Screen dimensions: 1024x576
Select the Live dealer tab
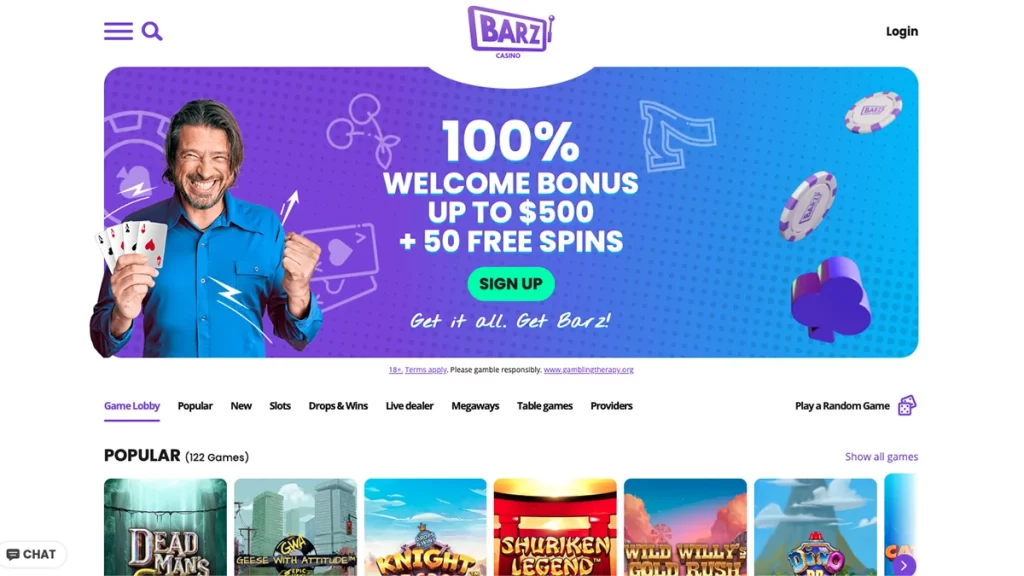(409, 406)
